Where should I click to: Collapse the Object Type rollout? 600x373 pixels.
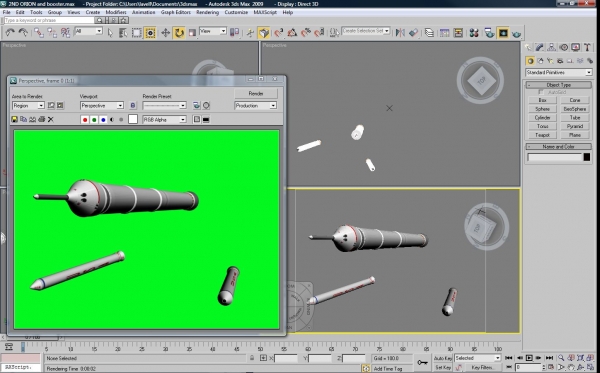[x=559, y=85]
